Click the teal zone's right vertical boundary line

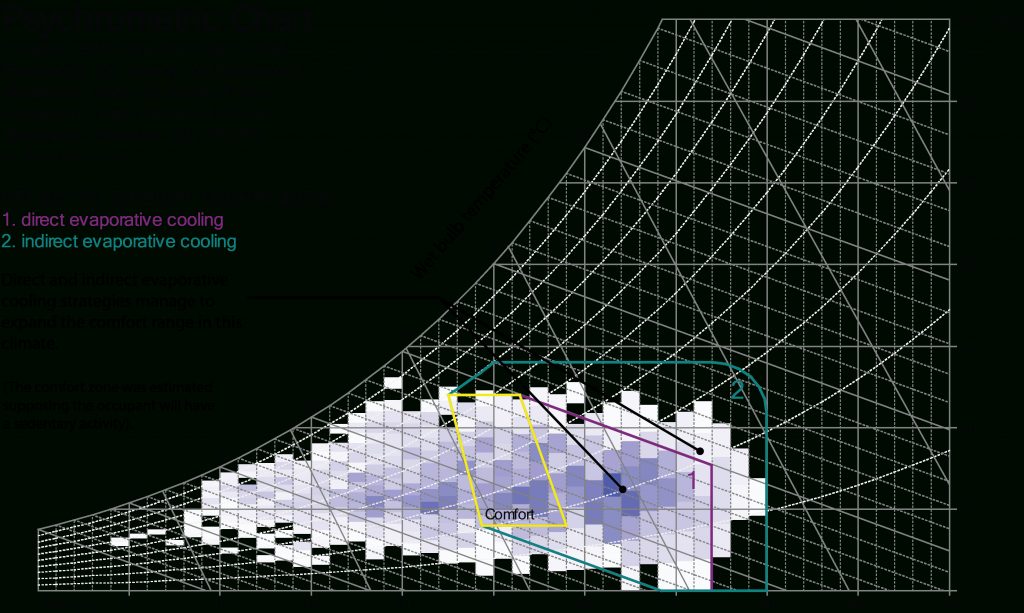point(768,500)
